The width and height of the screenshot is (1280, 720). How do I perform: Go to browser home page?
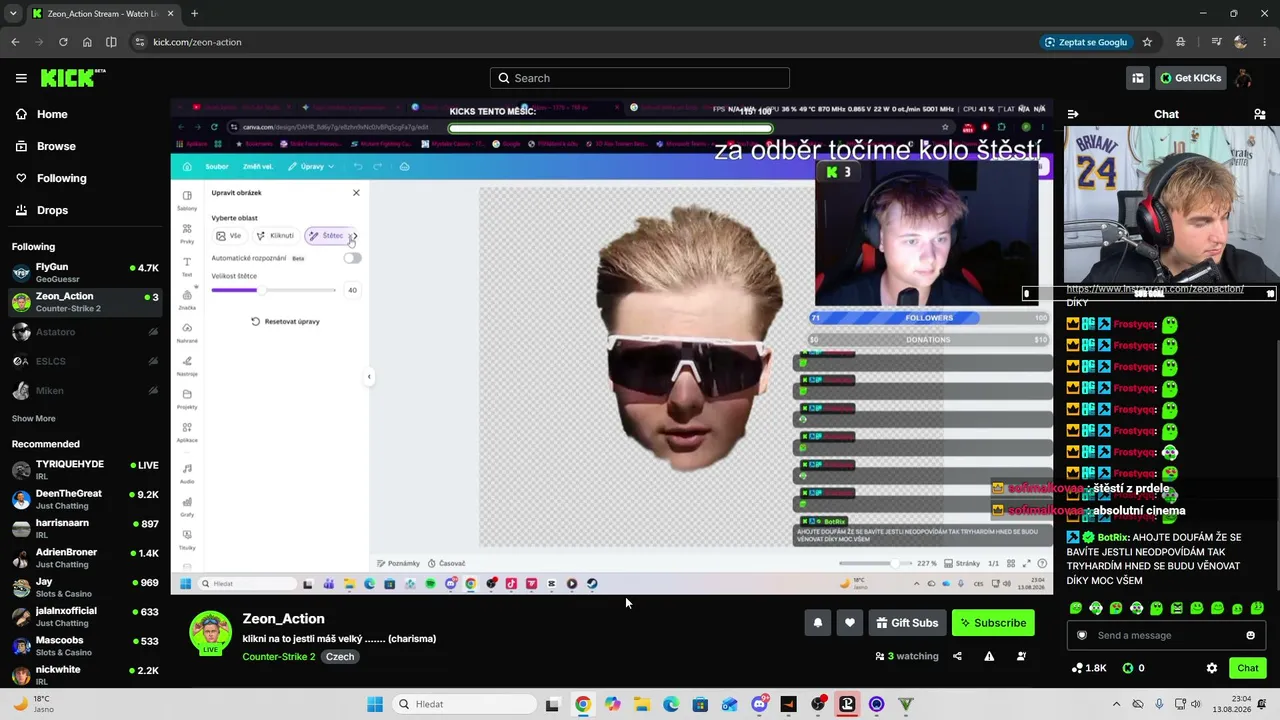[87, 42]
